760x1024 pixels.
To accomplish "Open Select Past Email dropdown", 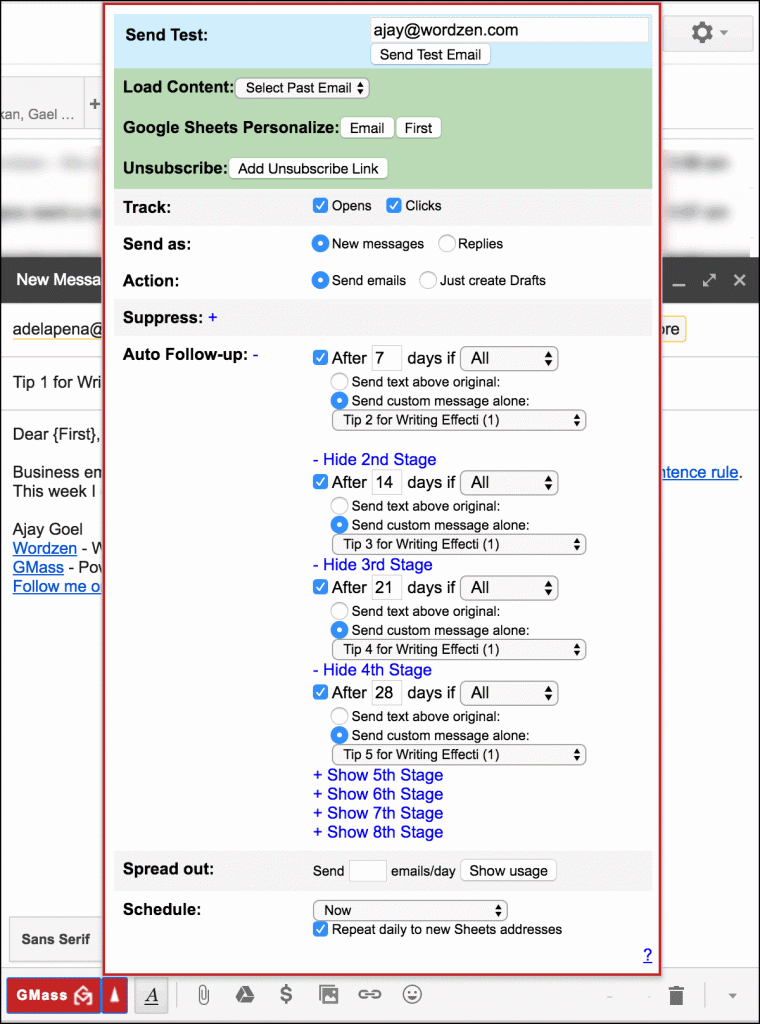I will (x=302, y=88).
